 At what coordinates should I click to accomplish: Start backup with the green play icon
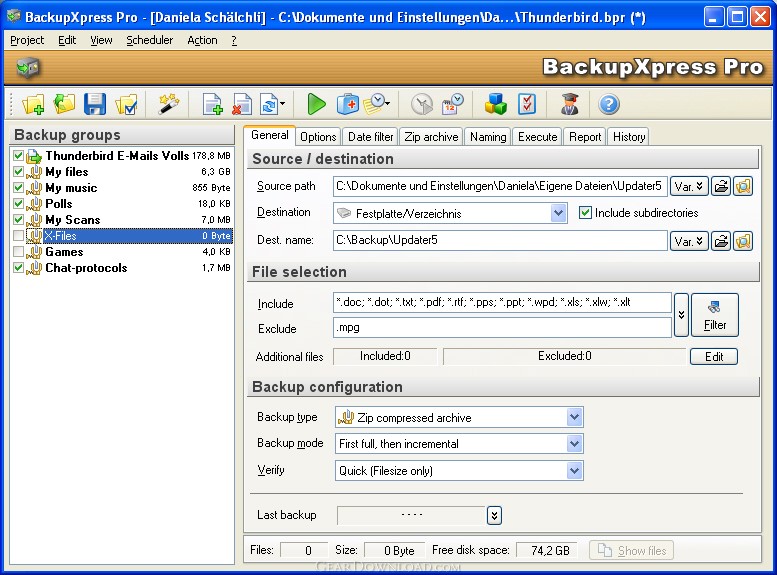coord(316,105)
